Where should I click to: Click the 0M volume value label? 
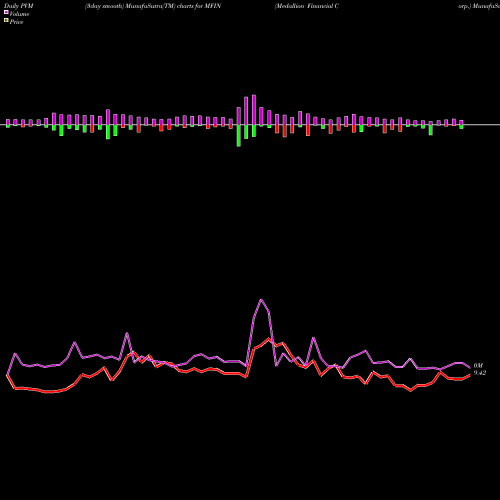[x=478, y=366]
